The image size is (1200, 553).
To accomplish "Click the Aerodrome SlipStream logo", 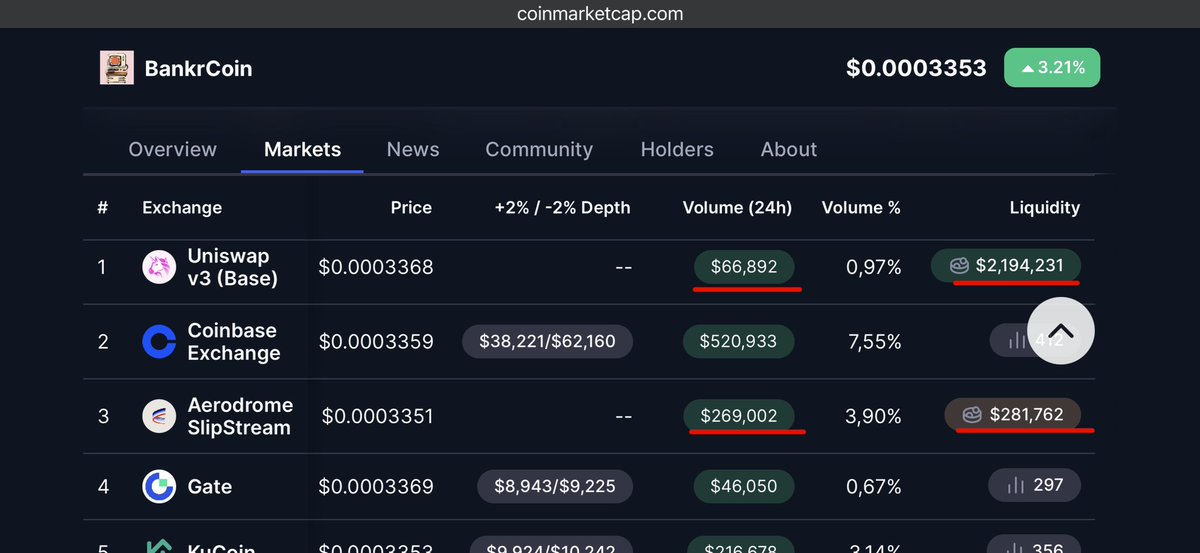I will pyautogui.click(x=159, y=416).
